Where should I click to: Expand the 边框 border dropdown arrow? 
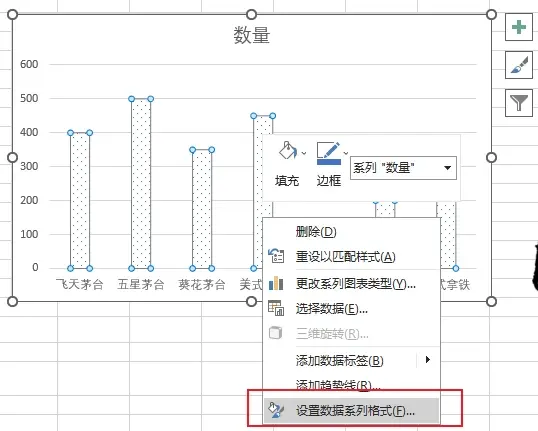point(346,153)
